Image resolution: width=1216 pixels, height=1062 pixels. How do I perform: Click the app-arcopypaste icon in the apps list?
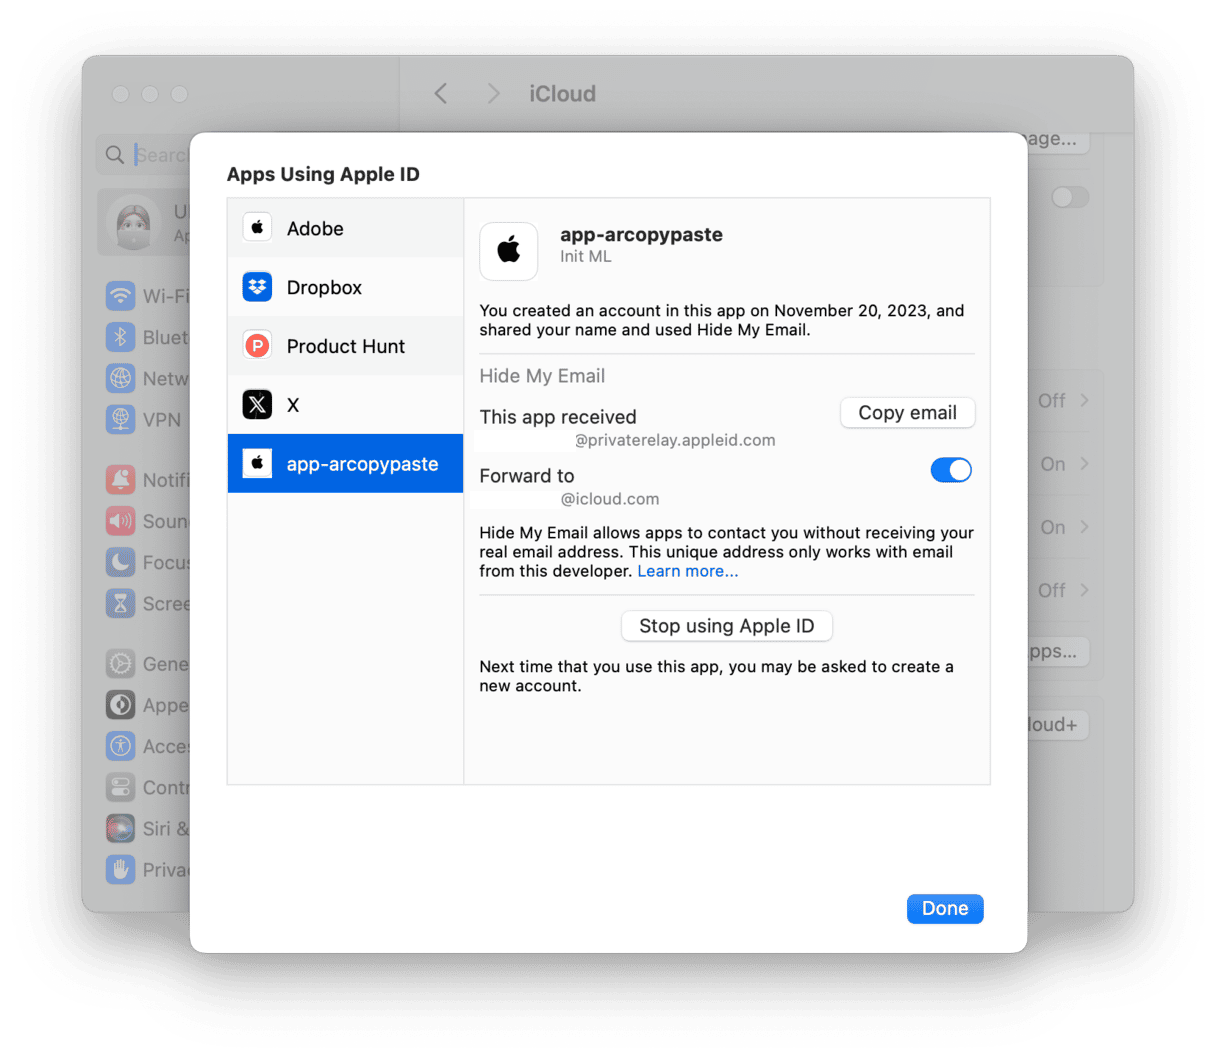click(257, 464)
